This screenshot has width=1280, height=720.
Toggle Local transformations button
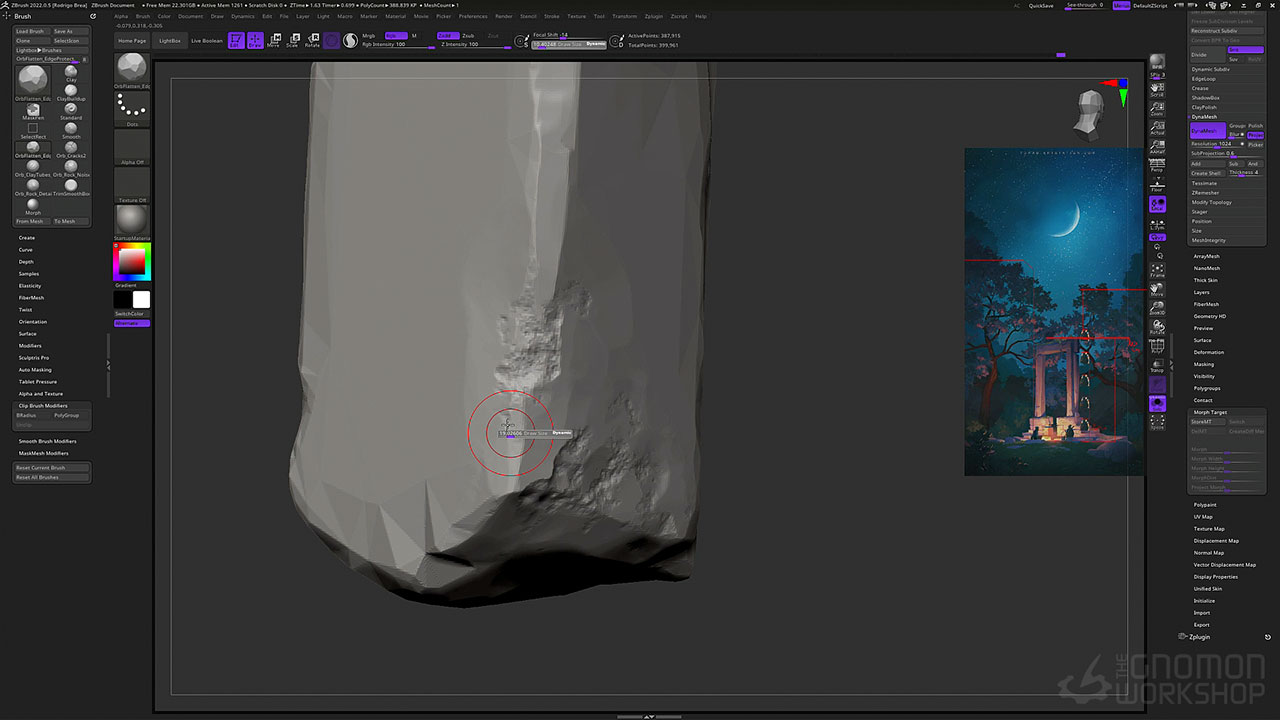coord(1157,203)
